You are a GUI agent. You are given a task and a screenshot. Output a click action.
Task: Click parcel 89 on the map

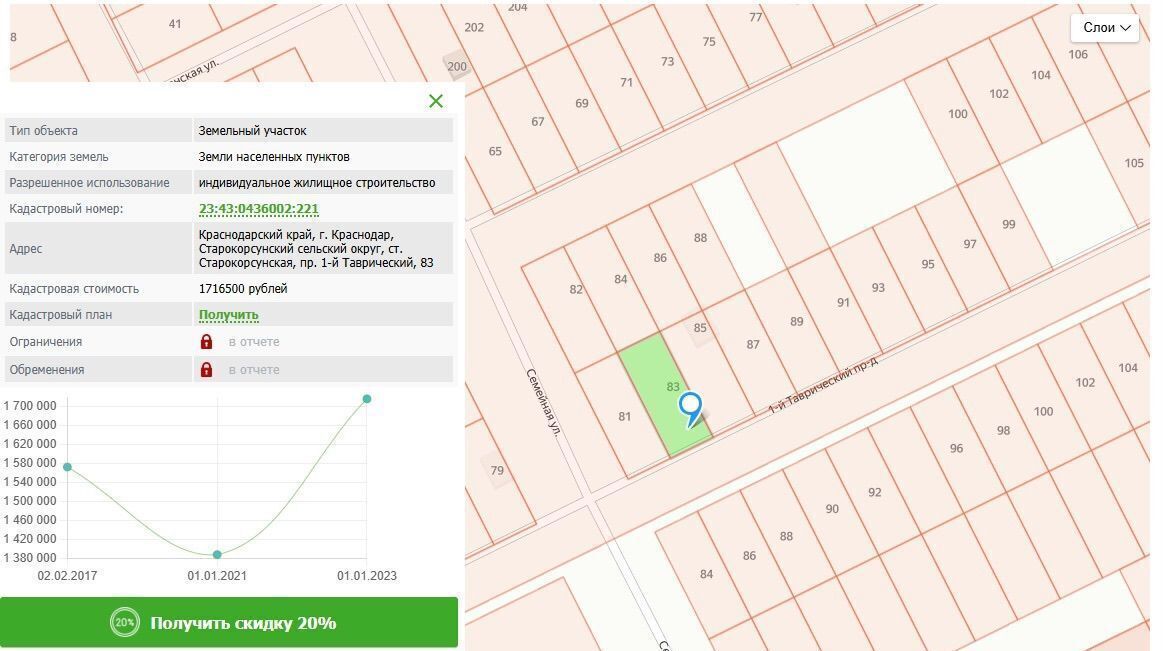coord(797,322)
